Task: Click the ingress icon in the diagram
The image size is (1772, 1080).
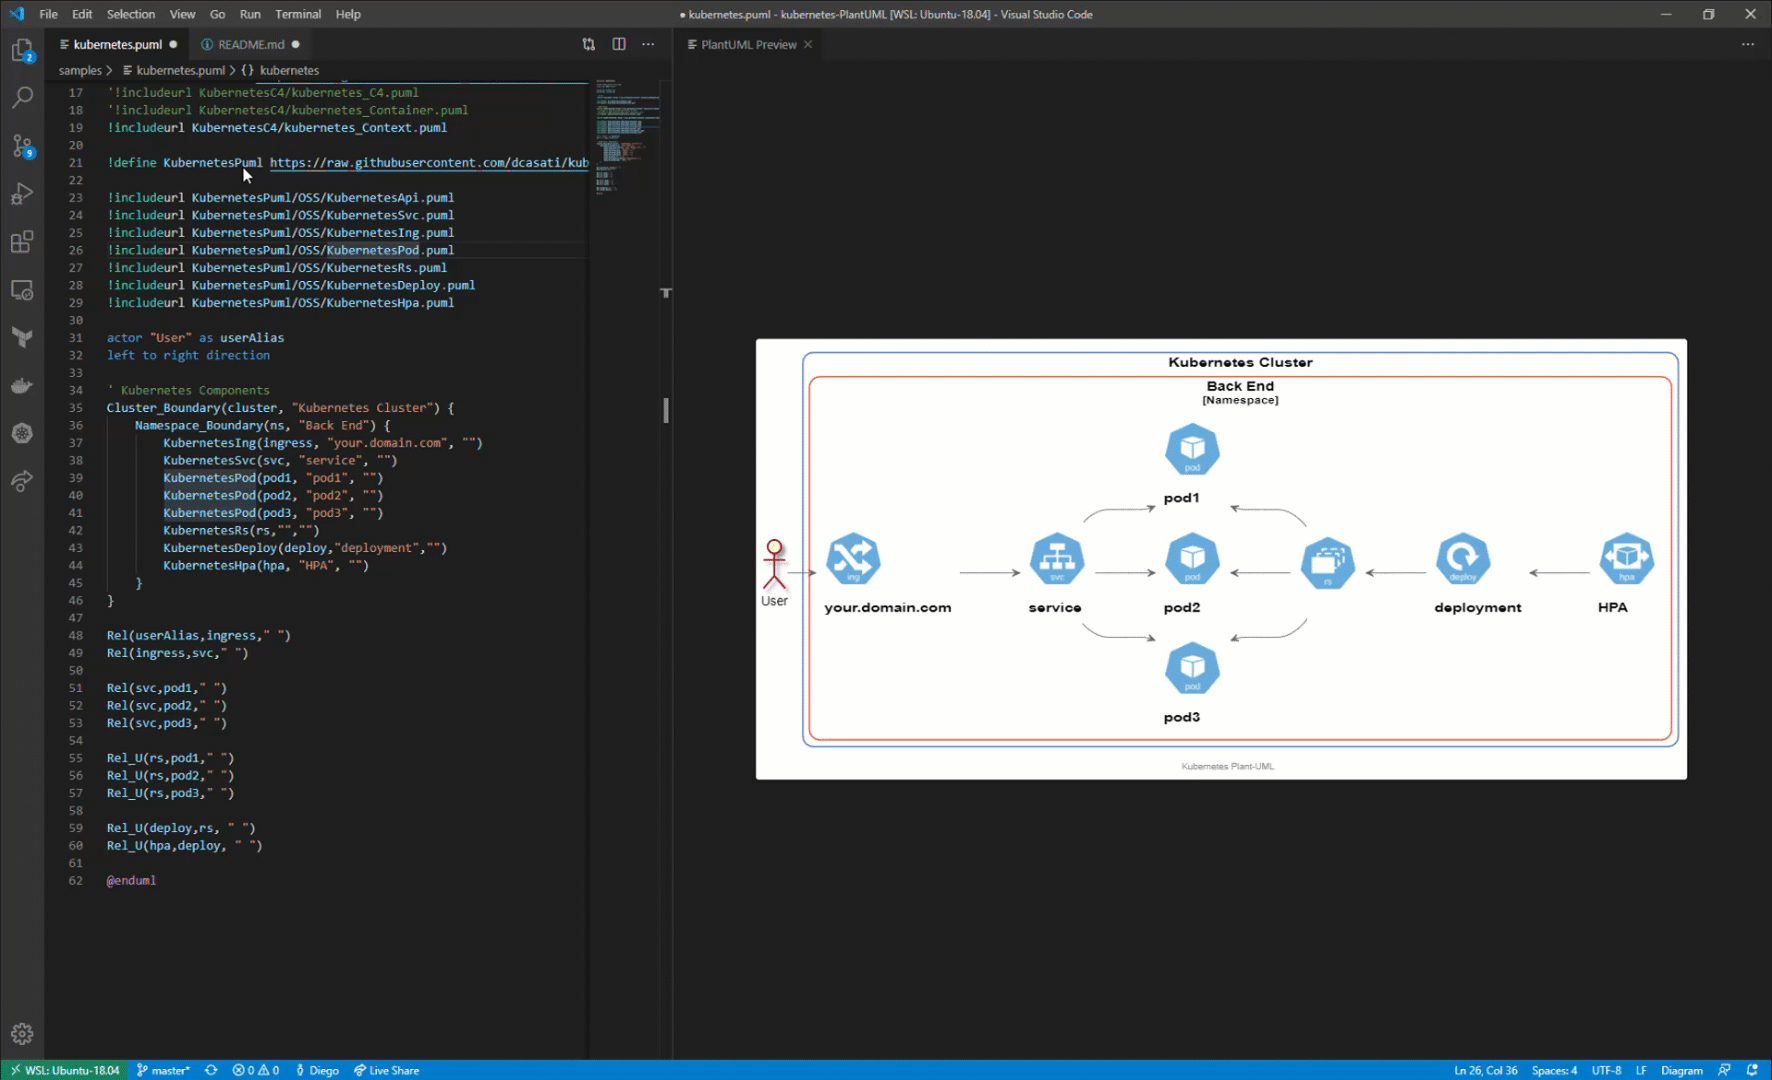Action: click(x=853, y=558)
